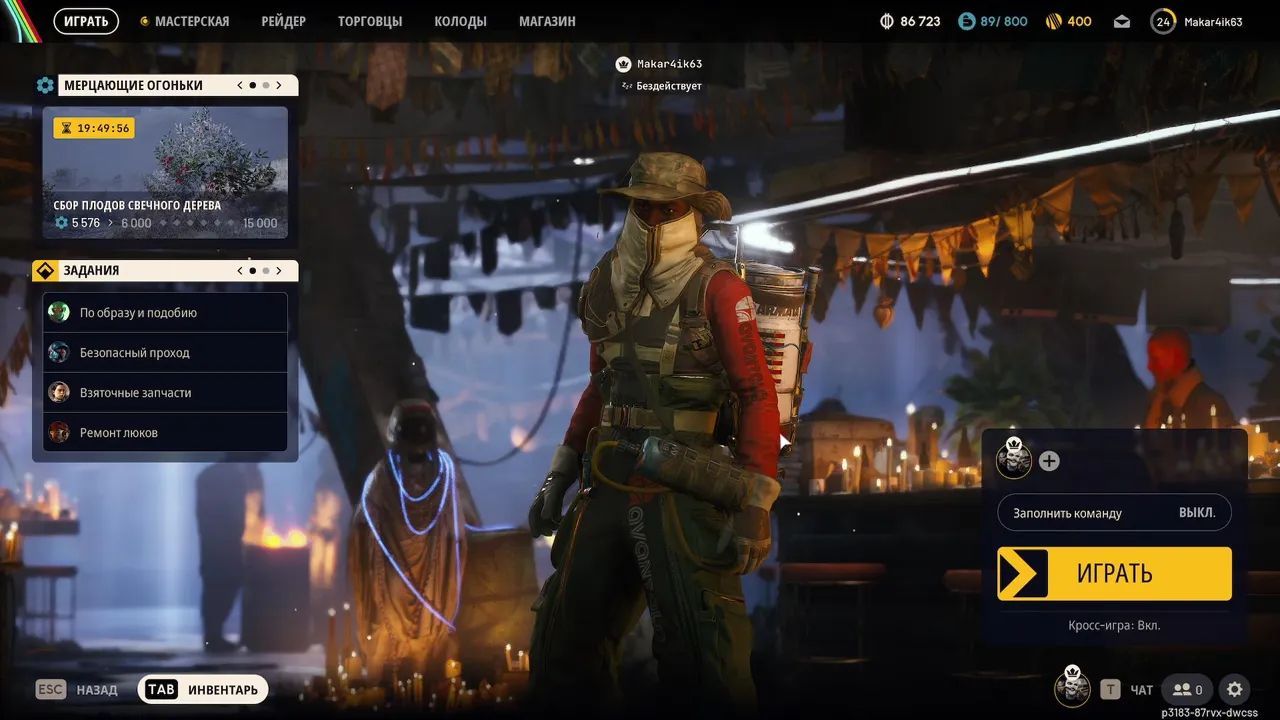Click the coin currency icon near 86 723

pos(886,21)
